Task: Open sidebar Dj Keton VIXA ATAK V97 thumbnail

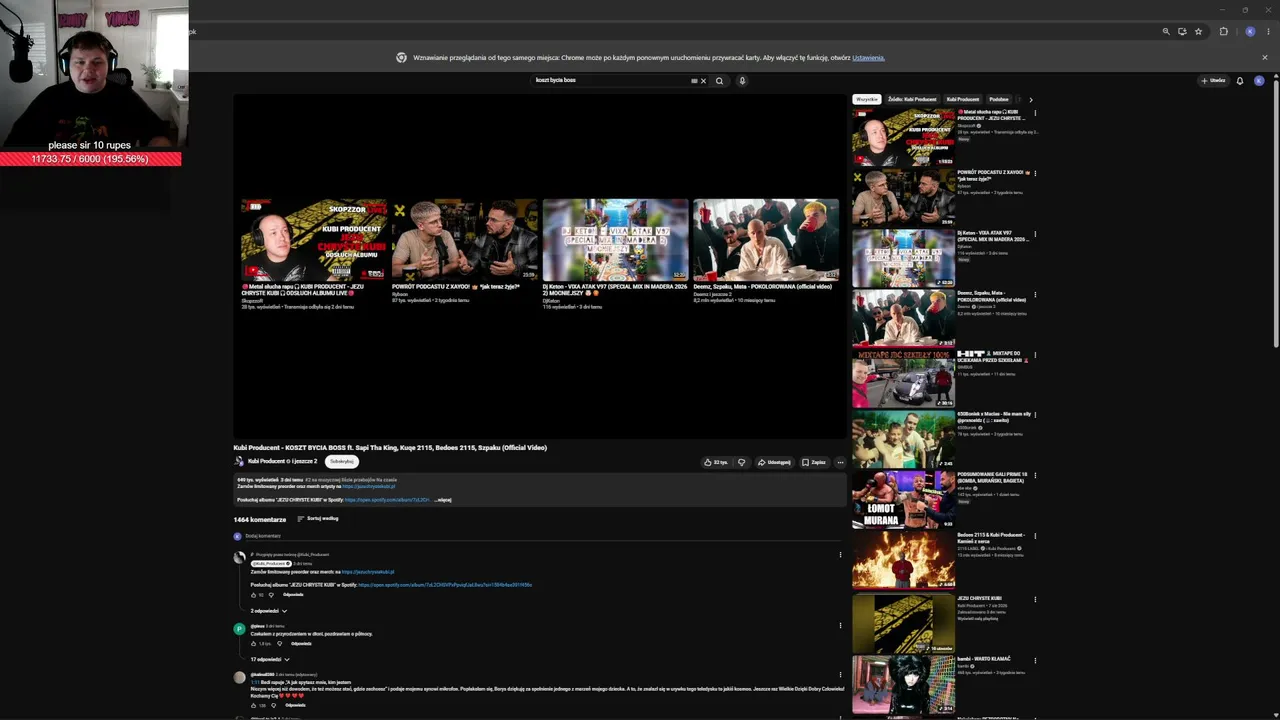Action: coord(903,258)
